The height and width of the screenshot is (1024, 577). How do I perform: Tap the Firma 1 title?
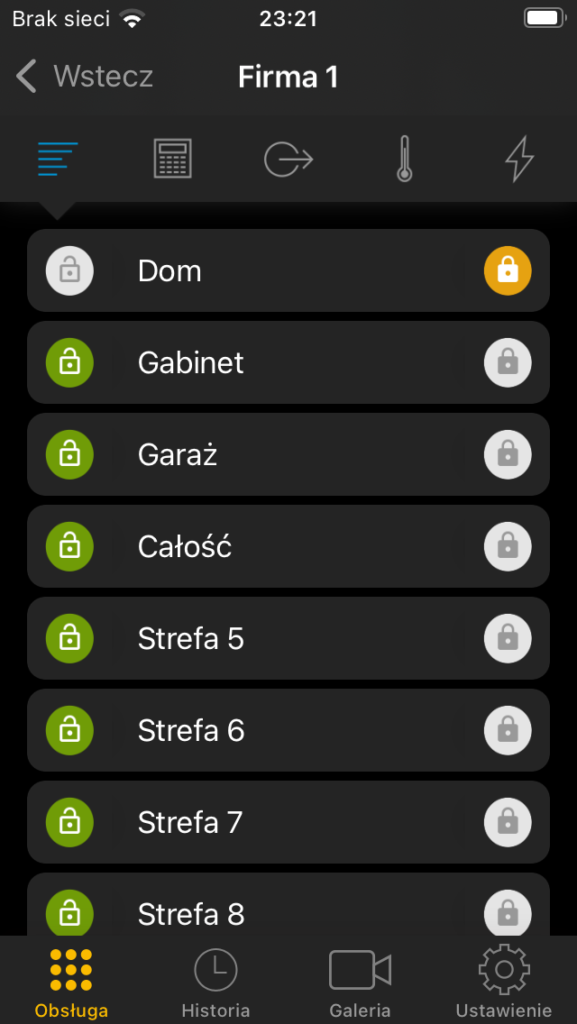[288, 77]
